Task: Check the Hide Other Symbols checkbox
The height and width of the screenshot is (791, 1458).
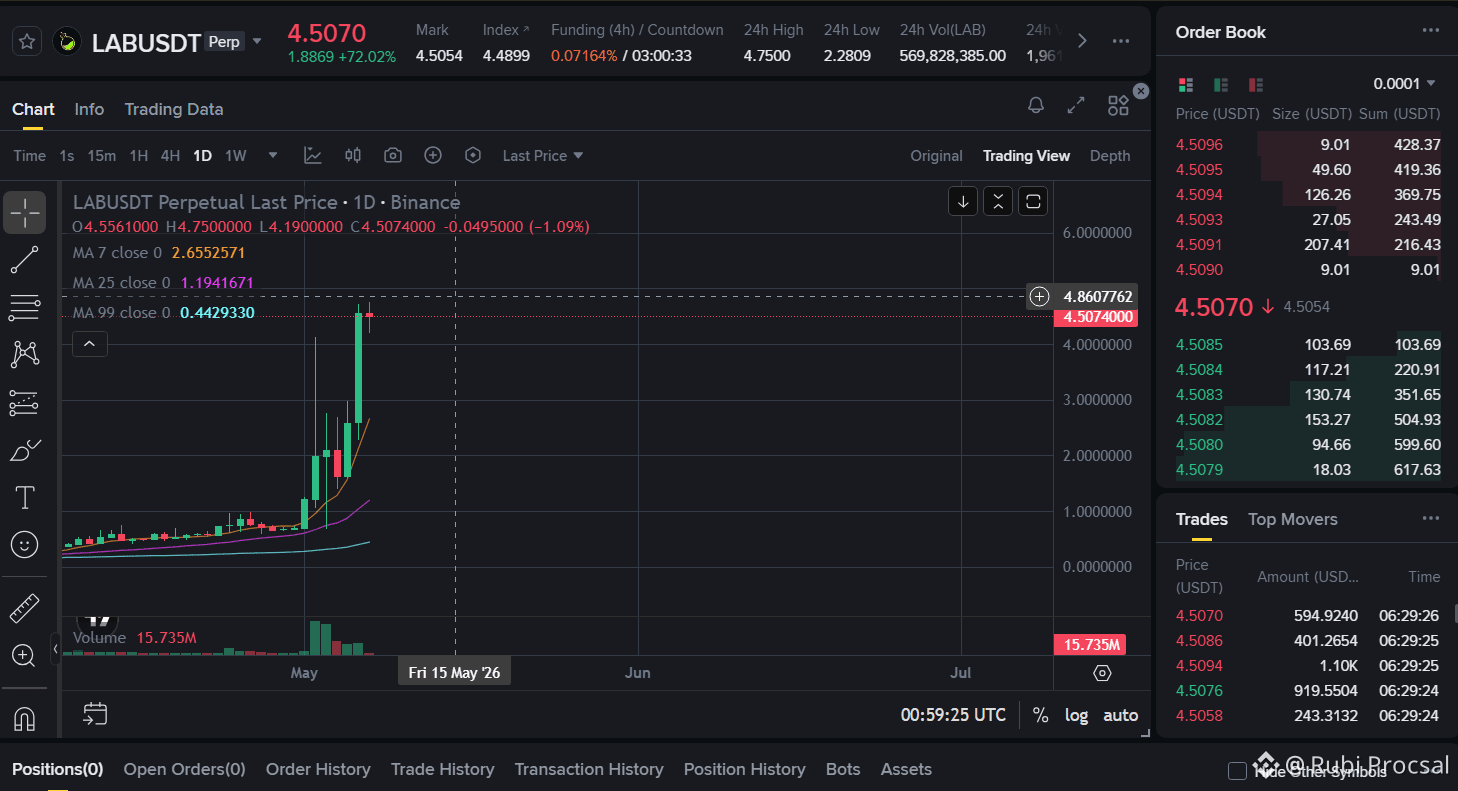Action: click(x=1237, y=770)
